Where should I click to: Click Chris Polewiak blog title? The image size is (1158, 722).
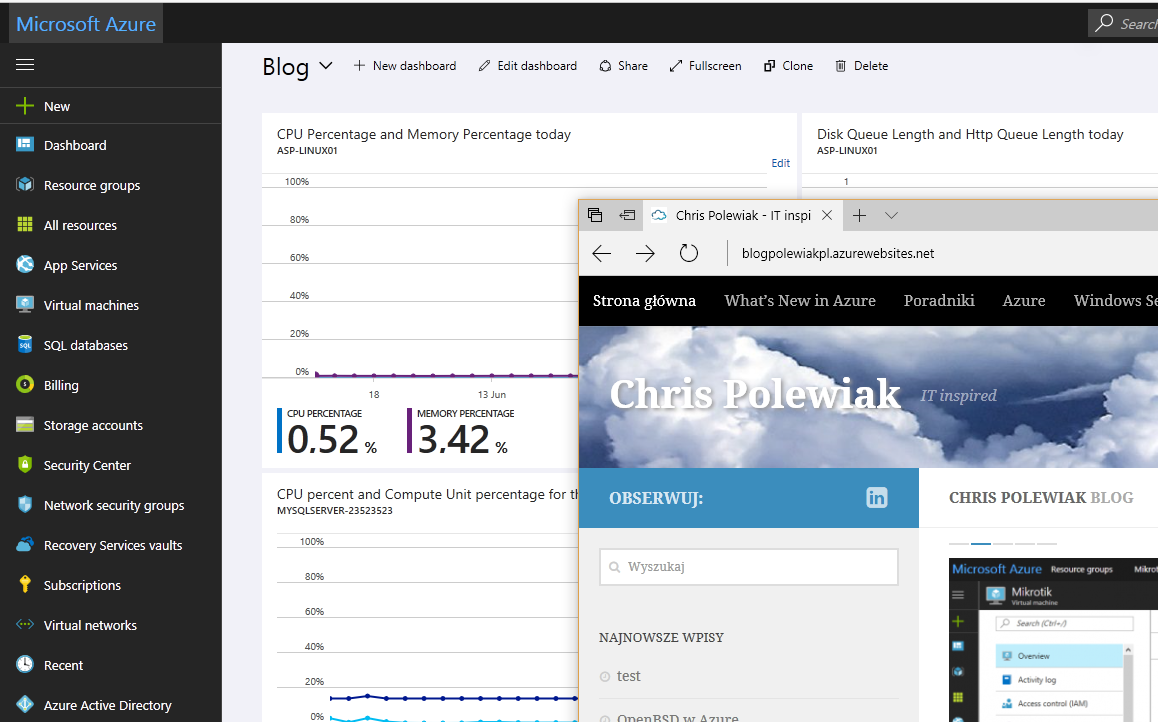(x=755, y=393)
